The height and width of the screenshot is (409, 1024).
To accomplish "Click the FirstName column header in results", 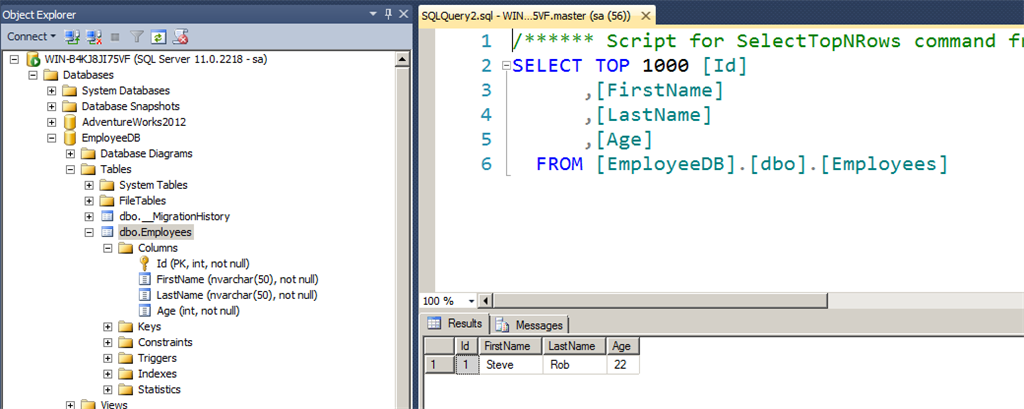I will pos(510,346).
